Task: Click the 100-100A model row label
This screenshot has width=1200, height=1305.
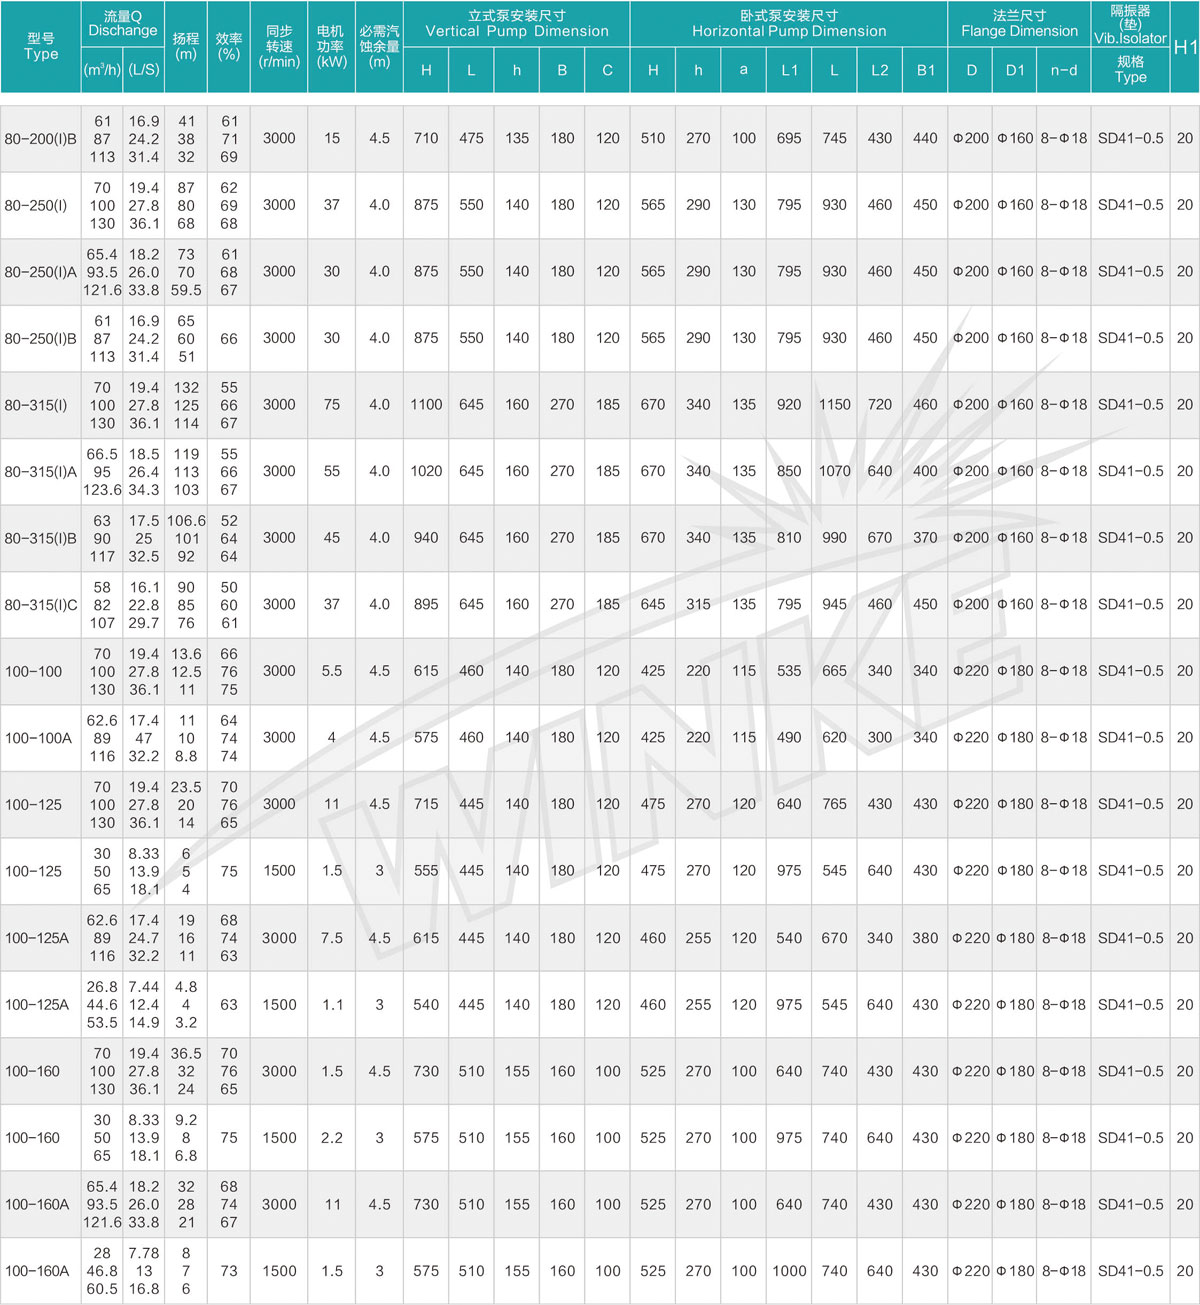Action: (38, 738)
